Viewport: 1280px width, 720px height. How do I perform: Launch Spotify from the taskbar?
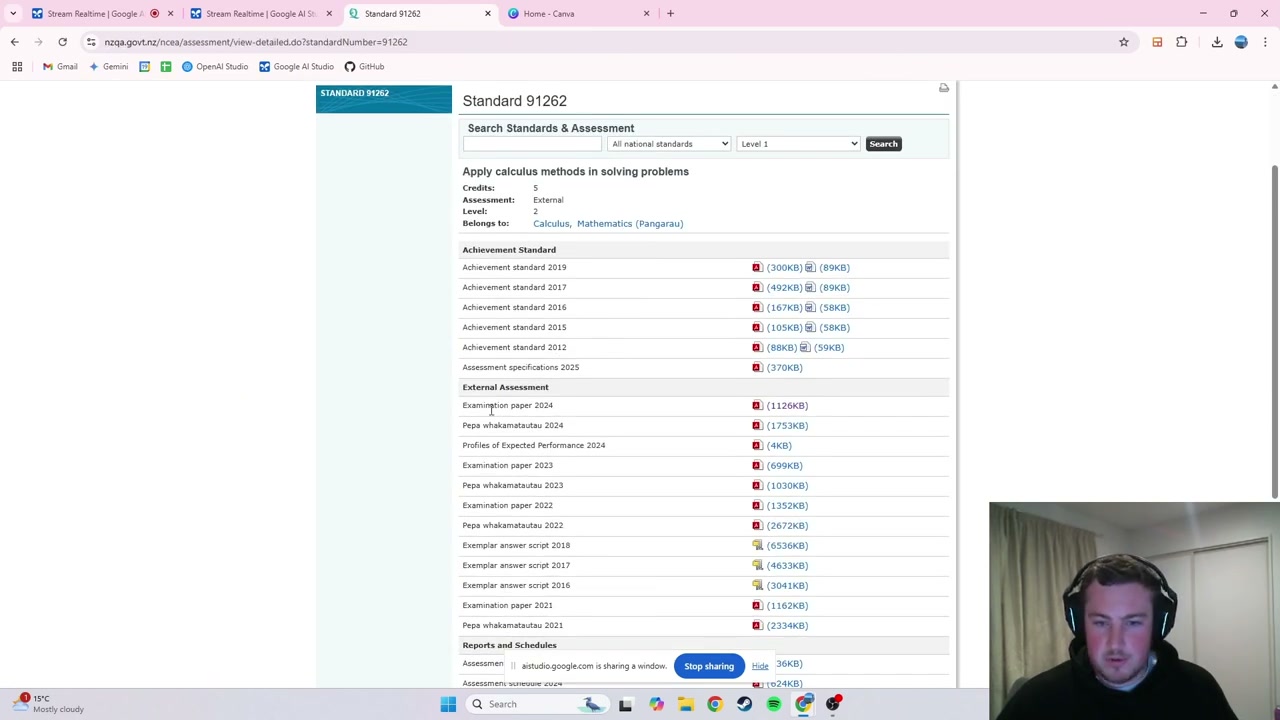774,704
